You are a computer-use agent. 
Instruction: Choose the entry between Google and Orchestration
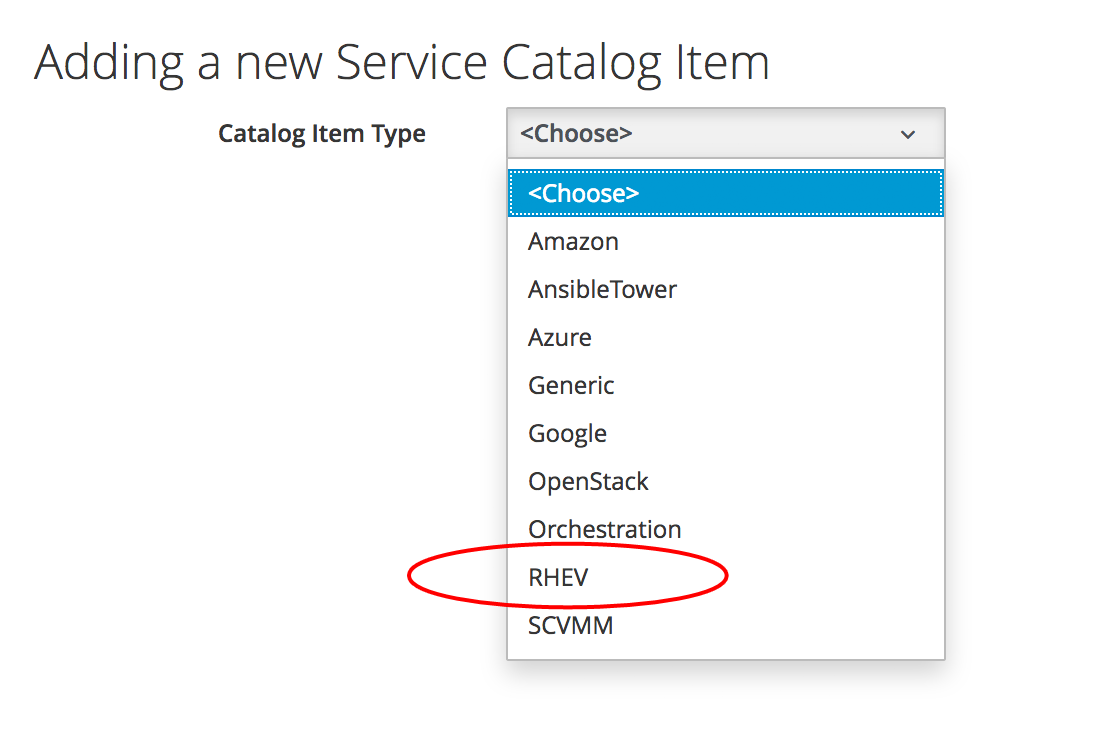coord(588,481)
